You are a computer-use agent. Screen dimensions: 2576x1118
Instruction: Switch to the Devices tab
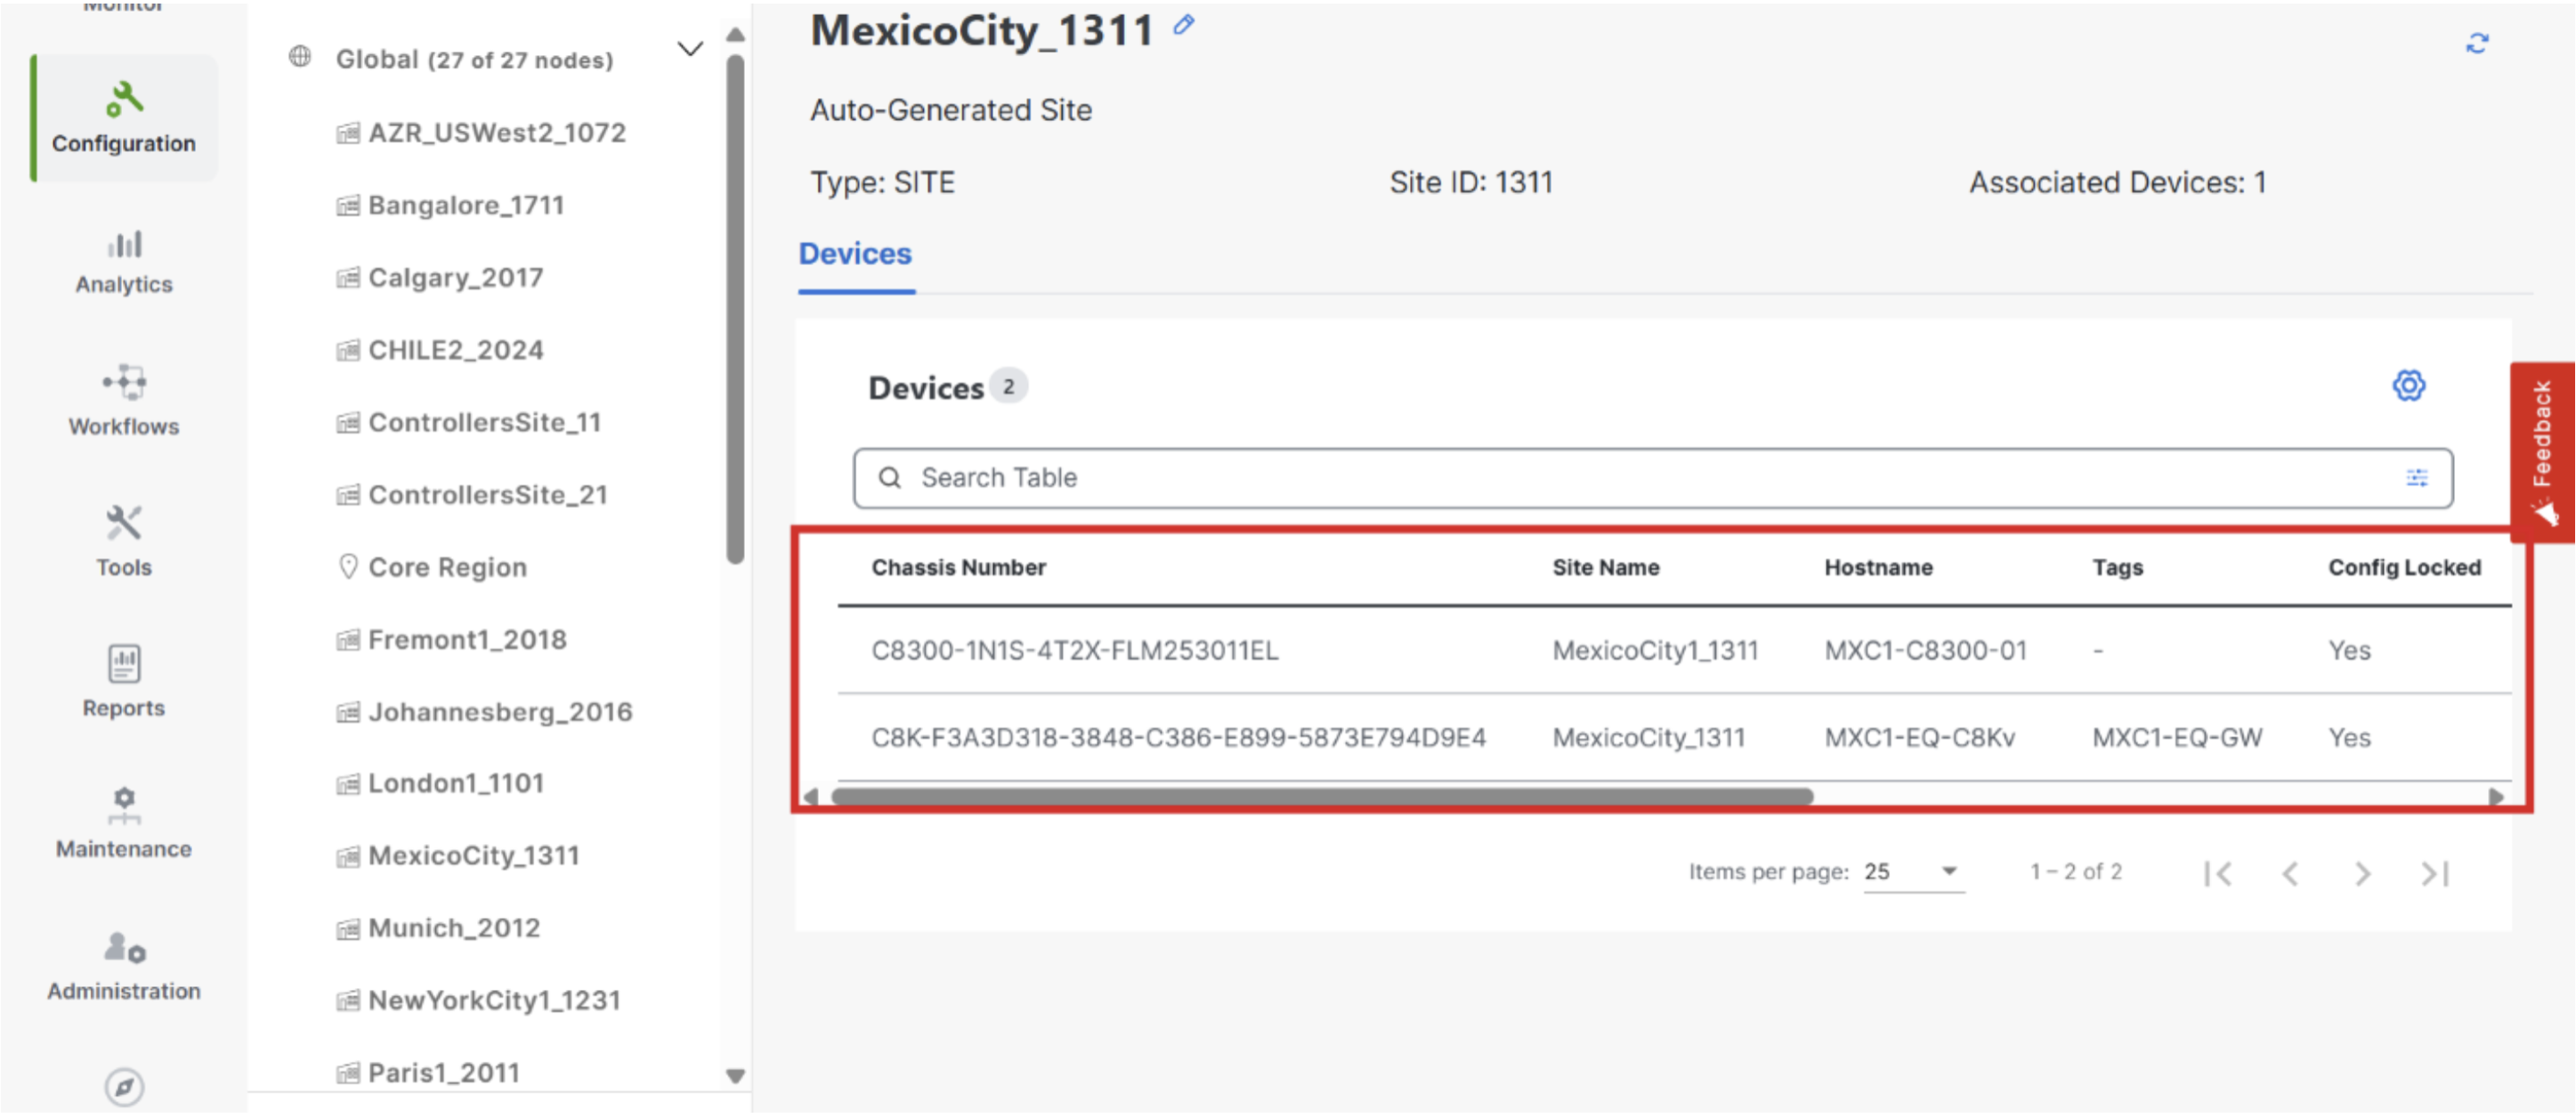855,254
